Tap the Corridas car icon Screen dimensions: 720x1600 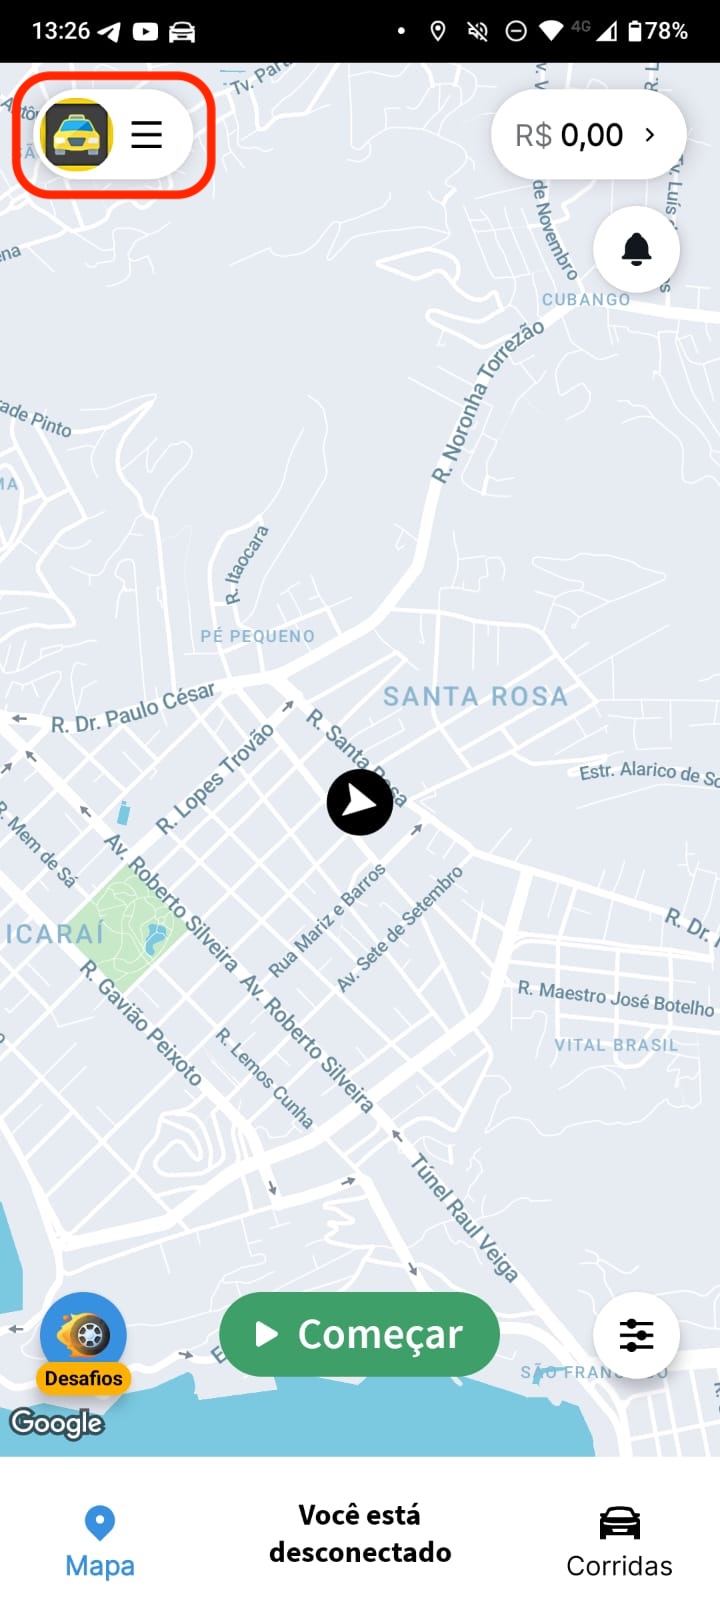click(620, 1523)
